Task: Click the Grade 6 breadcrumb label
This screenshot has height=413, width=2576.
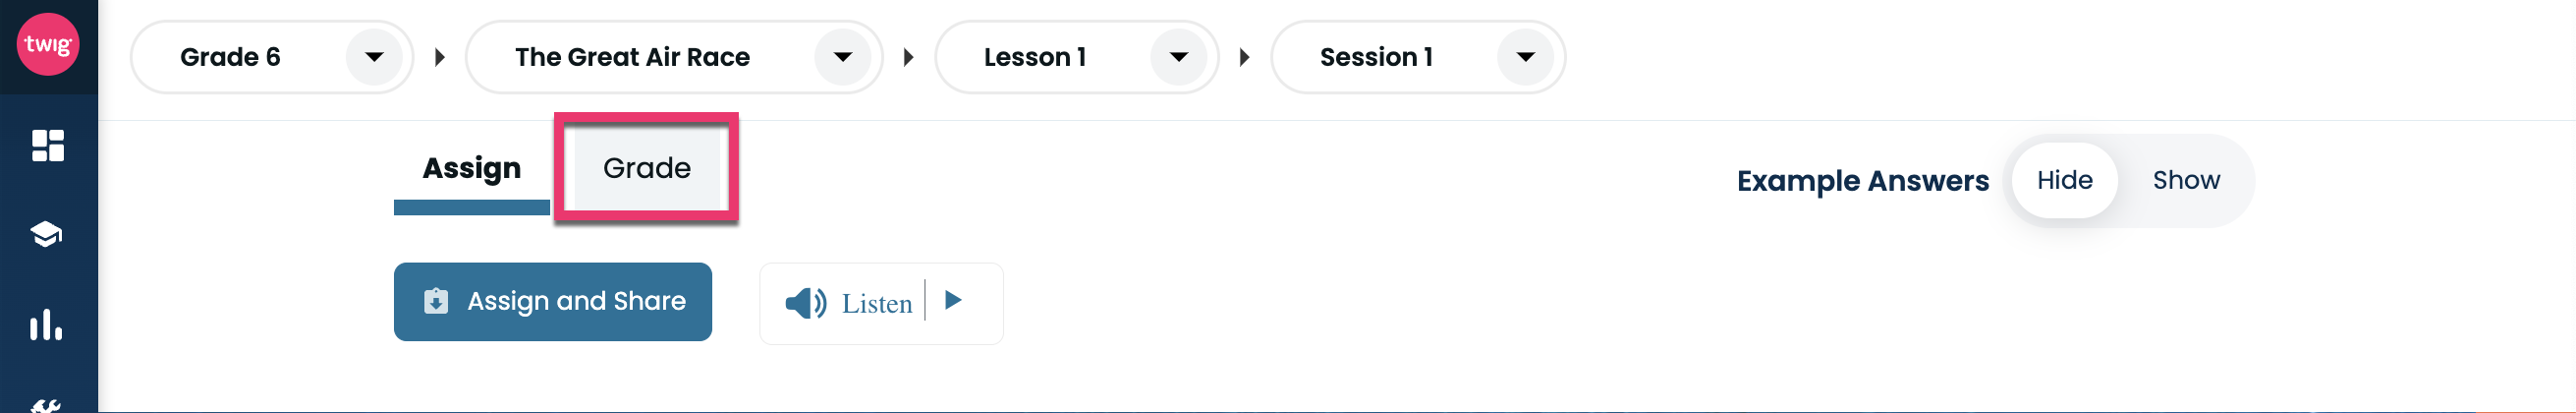Action: [x=230, y=57]
